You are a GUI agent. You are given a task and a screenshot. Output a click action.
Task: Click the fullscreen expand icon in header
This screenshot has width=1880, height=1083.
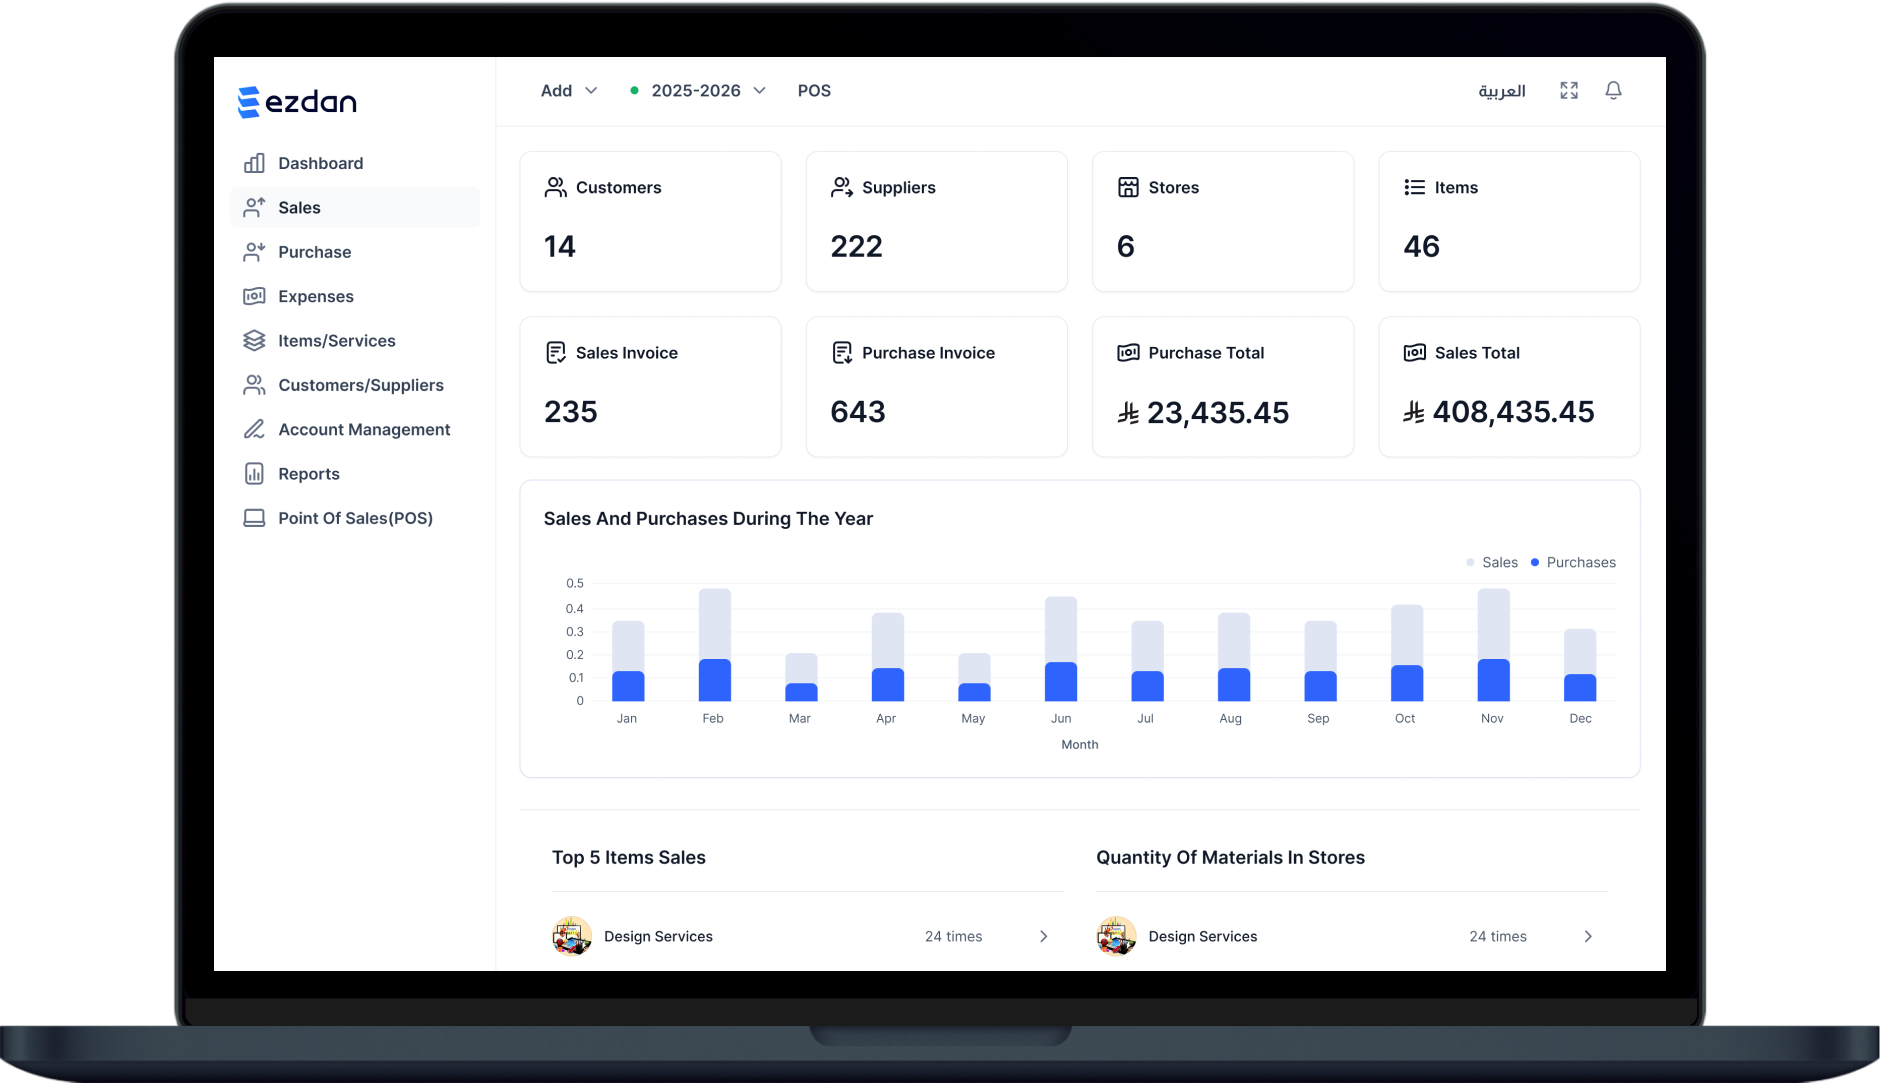[1569, 90]
